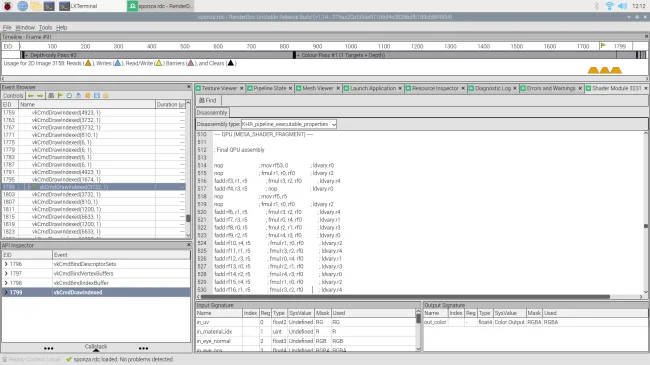Close the API Inspector panel
The height and width of the screenshot is (365, 650).
click(x=189, y=245)
